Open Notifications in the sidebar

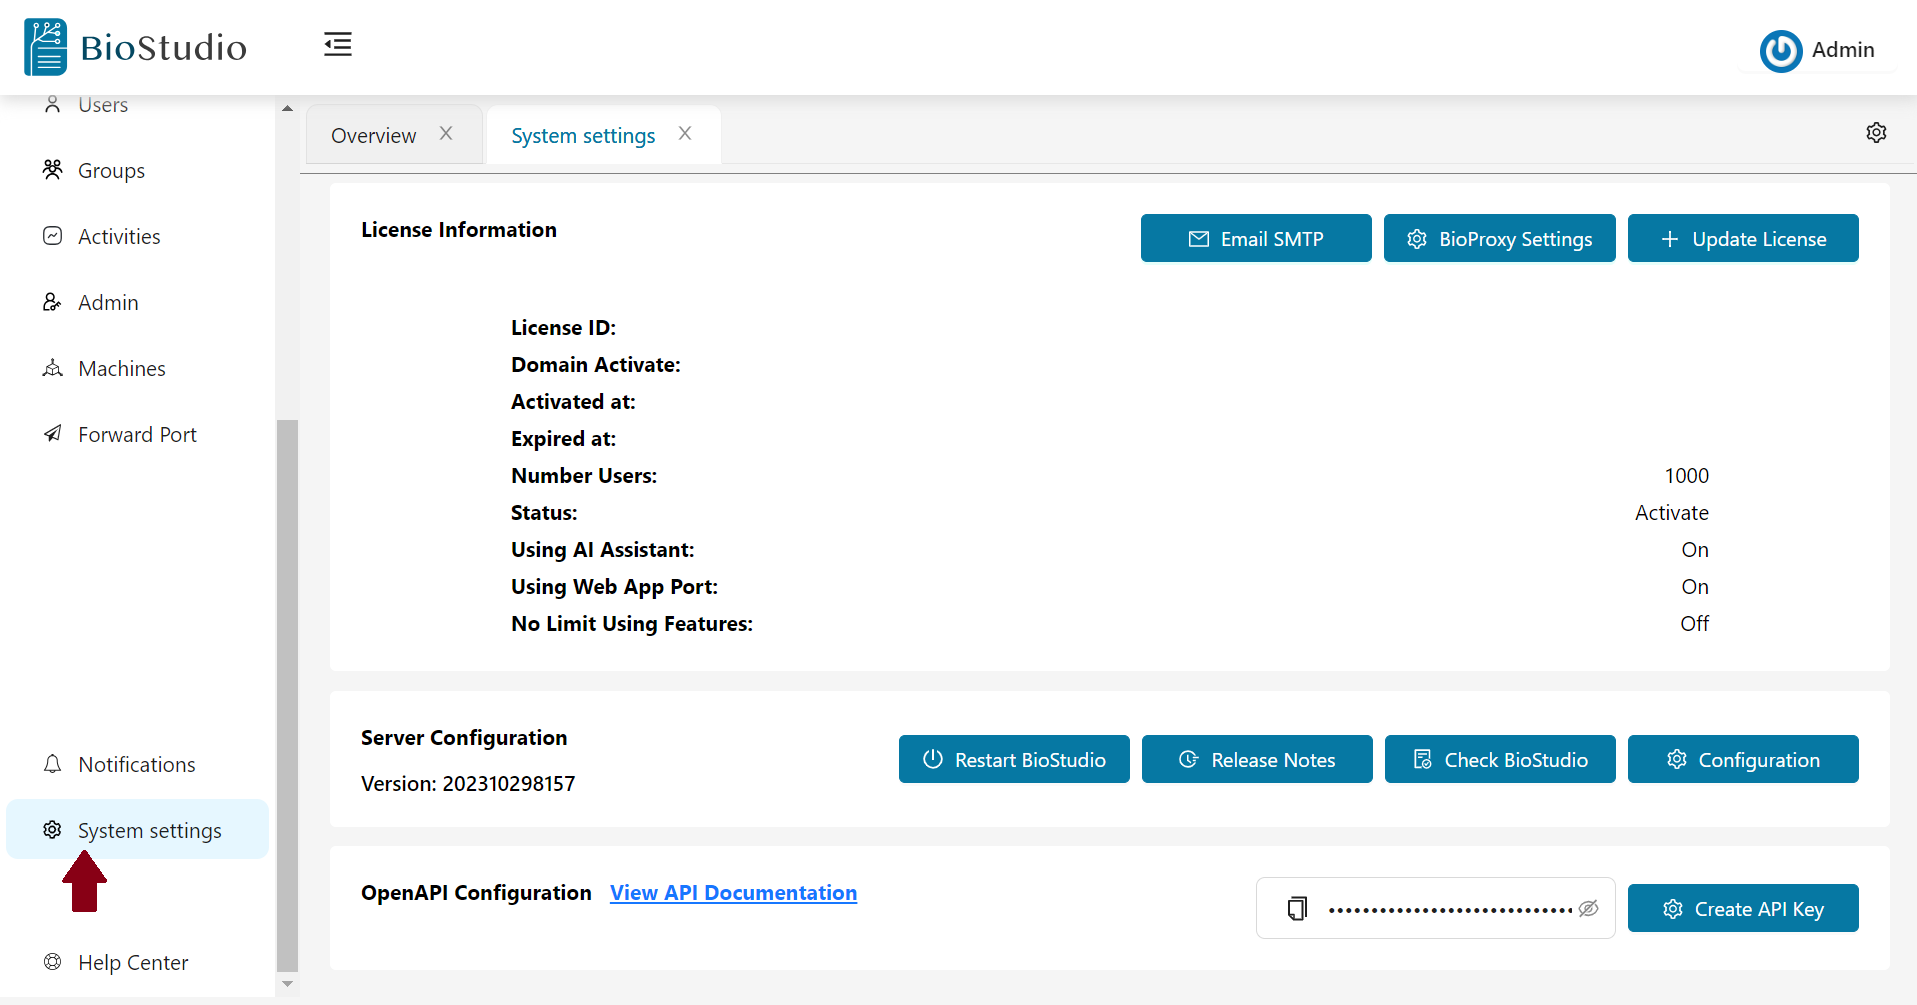137,764
